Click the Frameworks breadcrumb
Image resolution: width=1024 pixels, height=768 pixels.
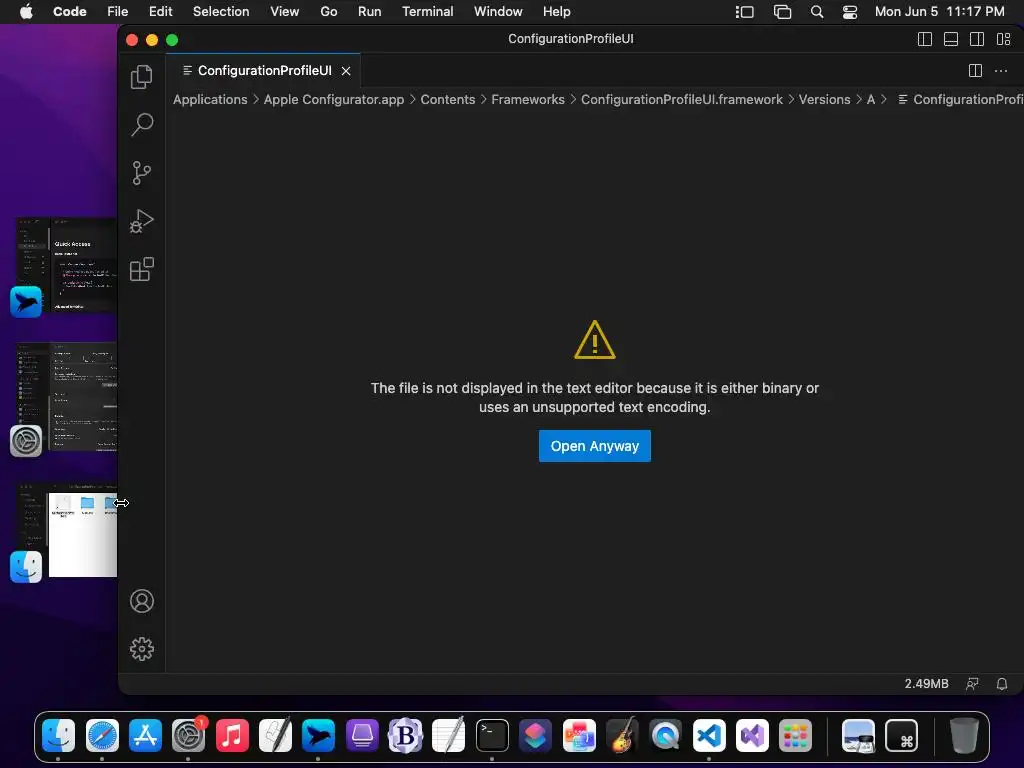coord(528,99)
